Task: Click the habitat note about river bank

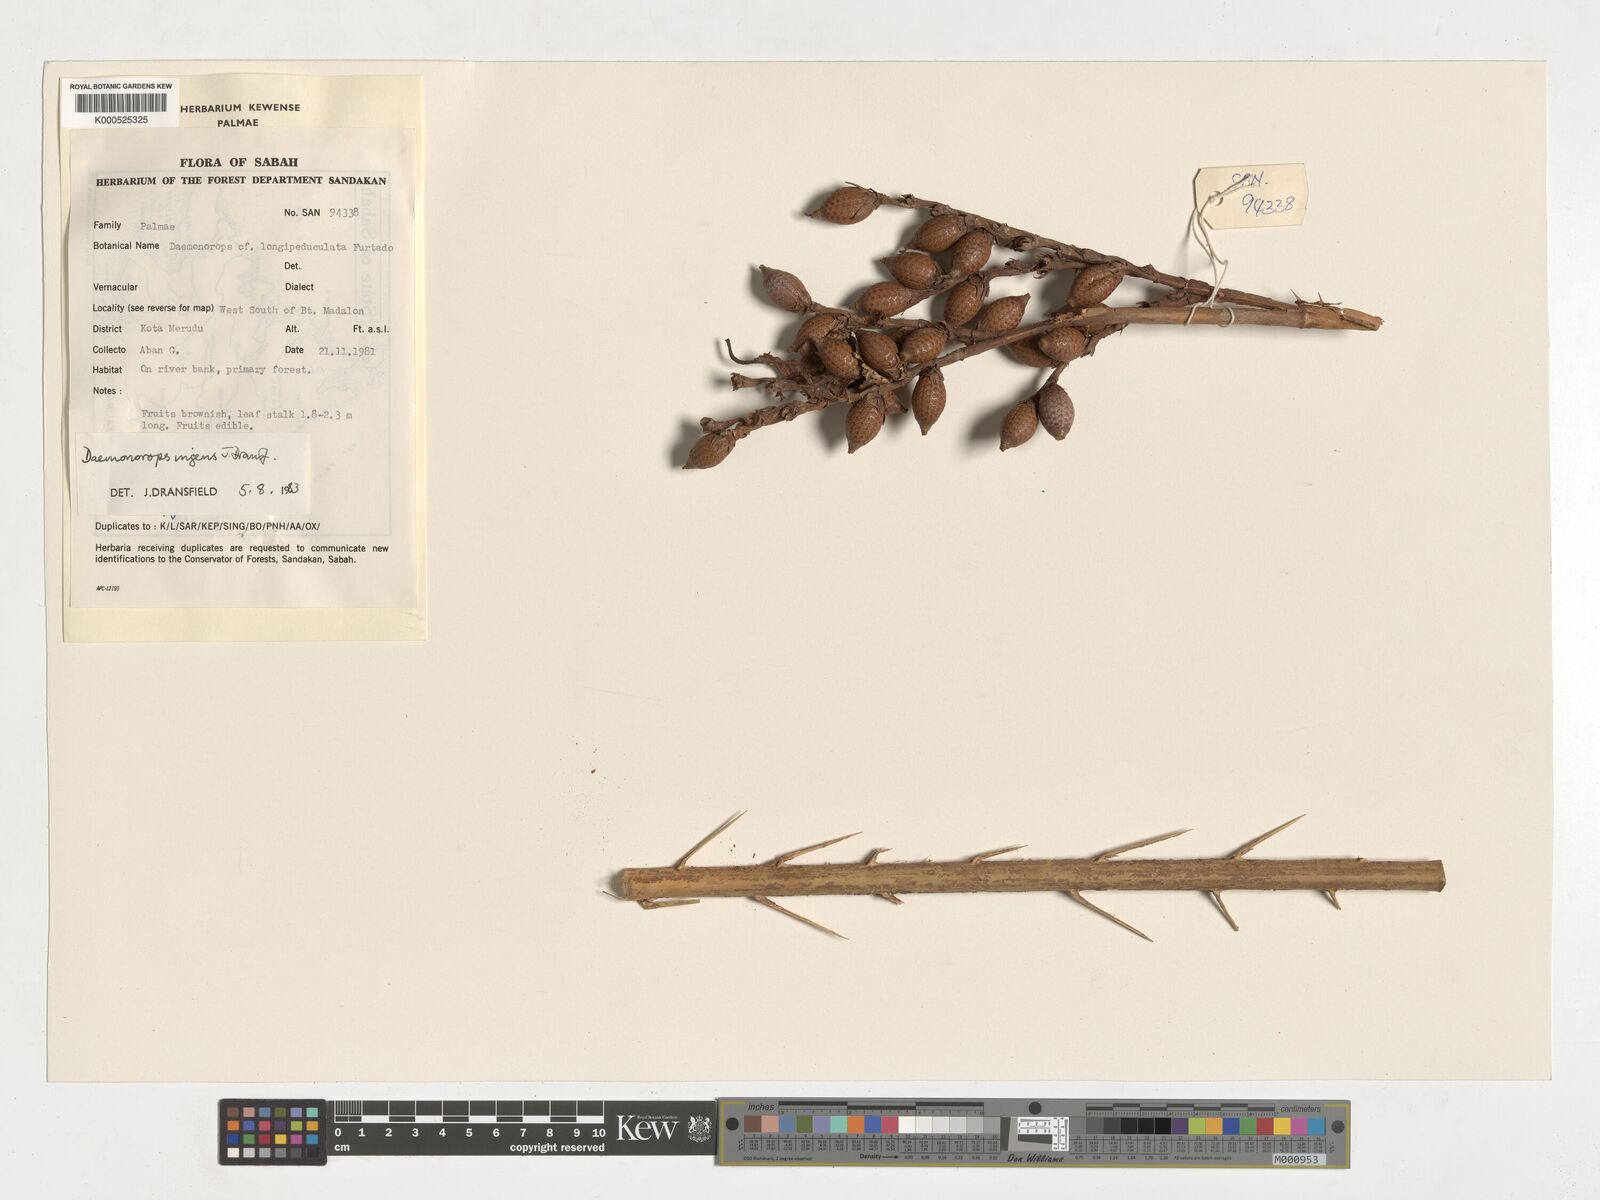Action: 225,370
